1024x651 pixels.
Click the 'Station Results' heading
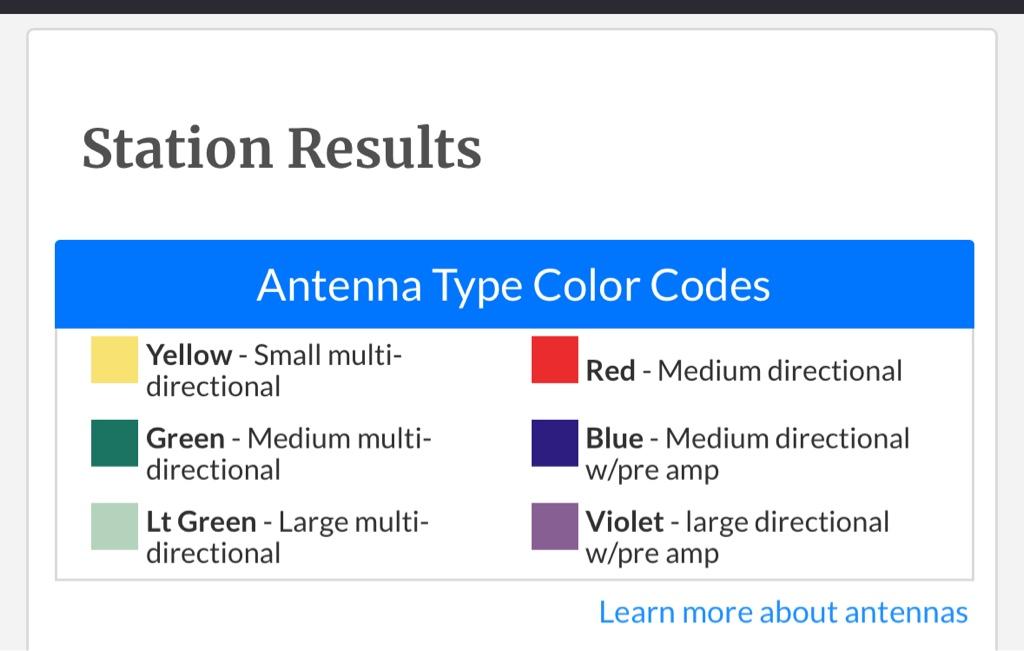[x=281, y=148]
